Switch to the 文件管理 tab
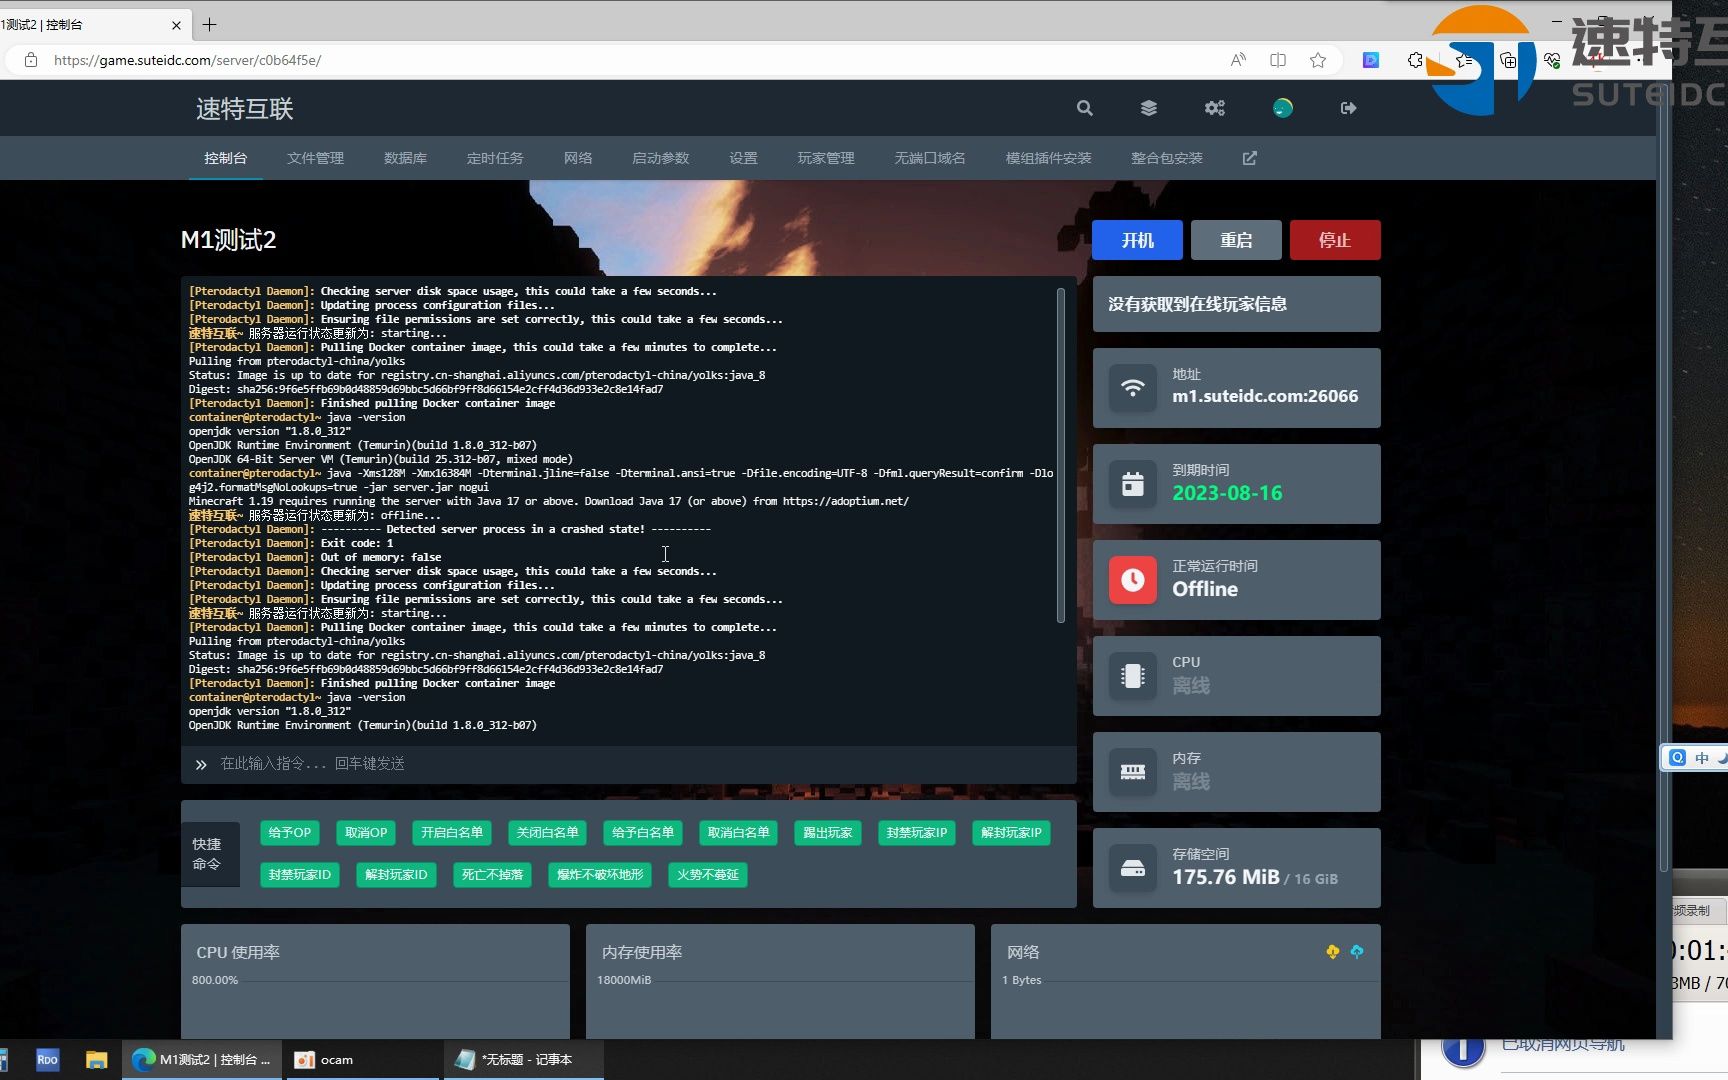This screenshot has width=1728, height=1080. [315, 158]
